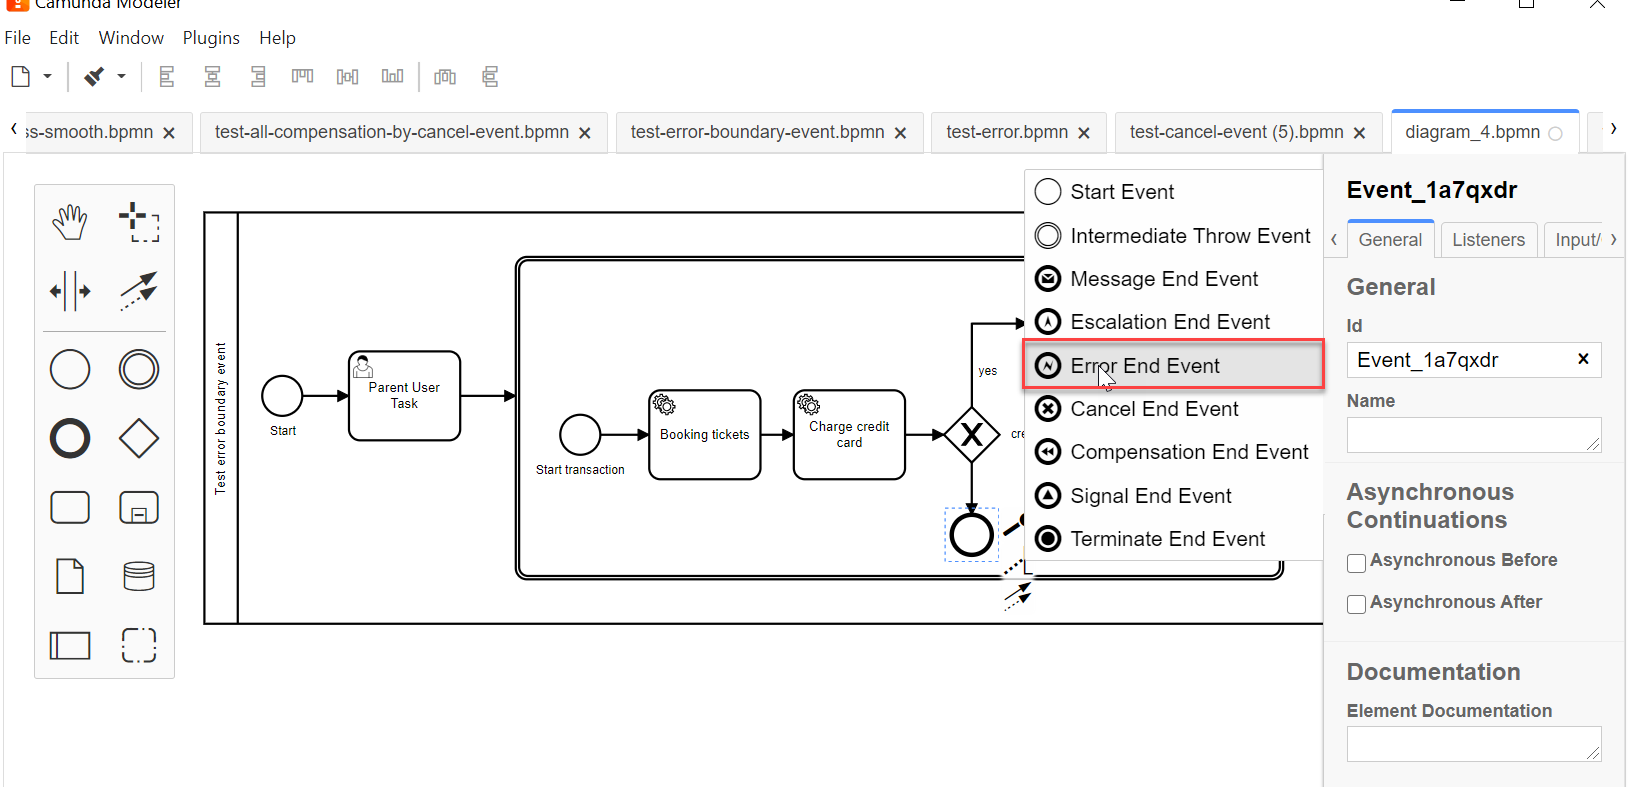This screenshot has width=1631, height=787.
Task: Activate the create/remove space tool
Action: [x=70, y=291]
